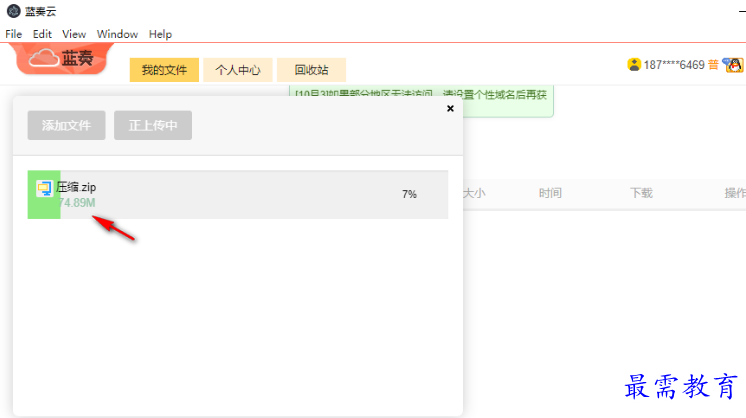Click the account name 187****6469

[x=674, y=65]
